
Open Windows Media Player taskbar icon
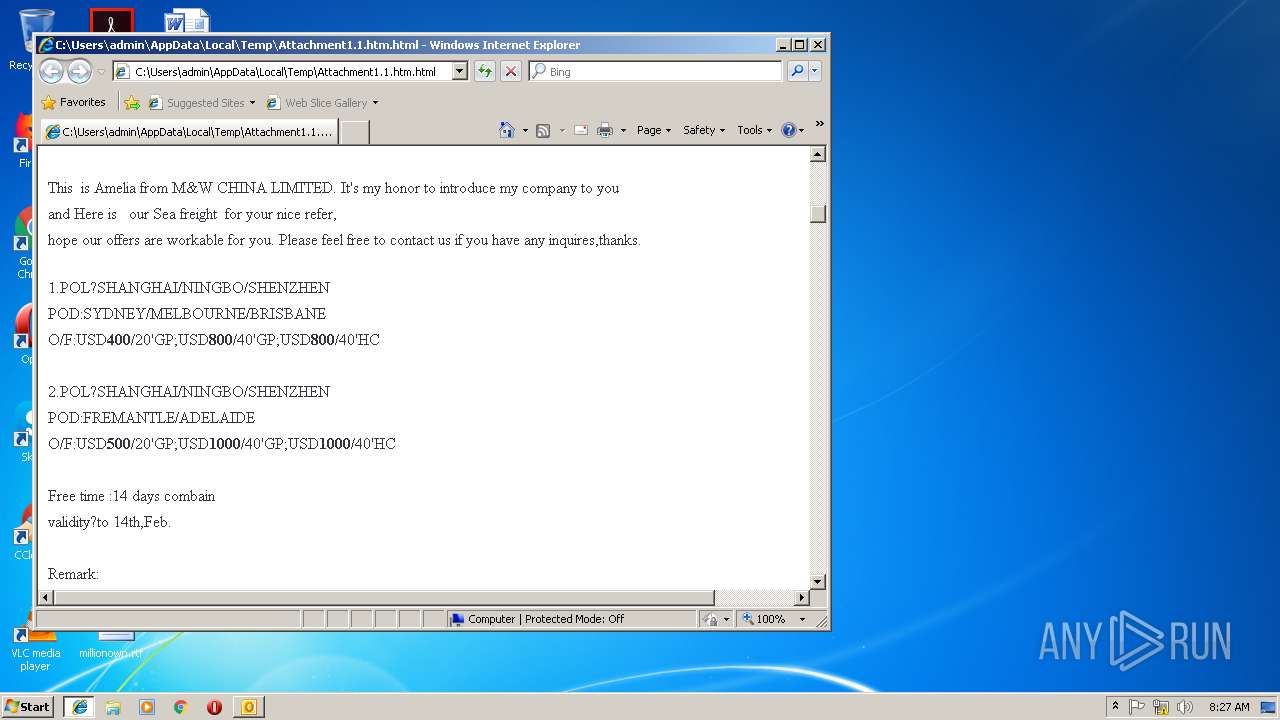click(x=147, y=707)
